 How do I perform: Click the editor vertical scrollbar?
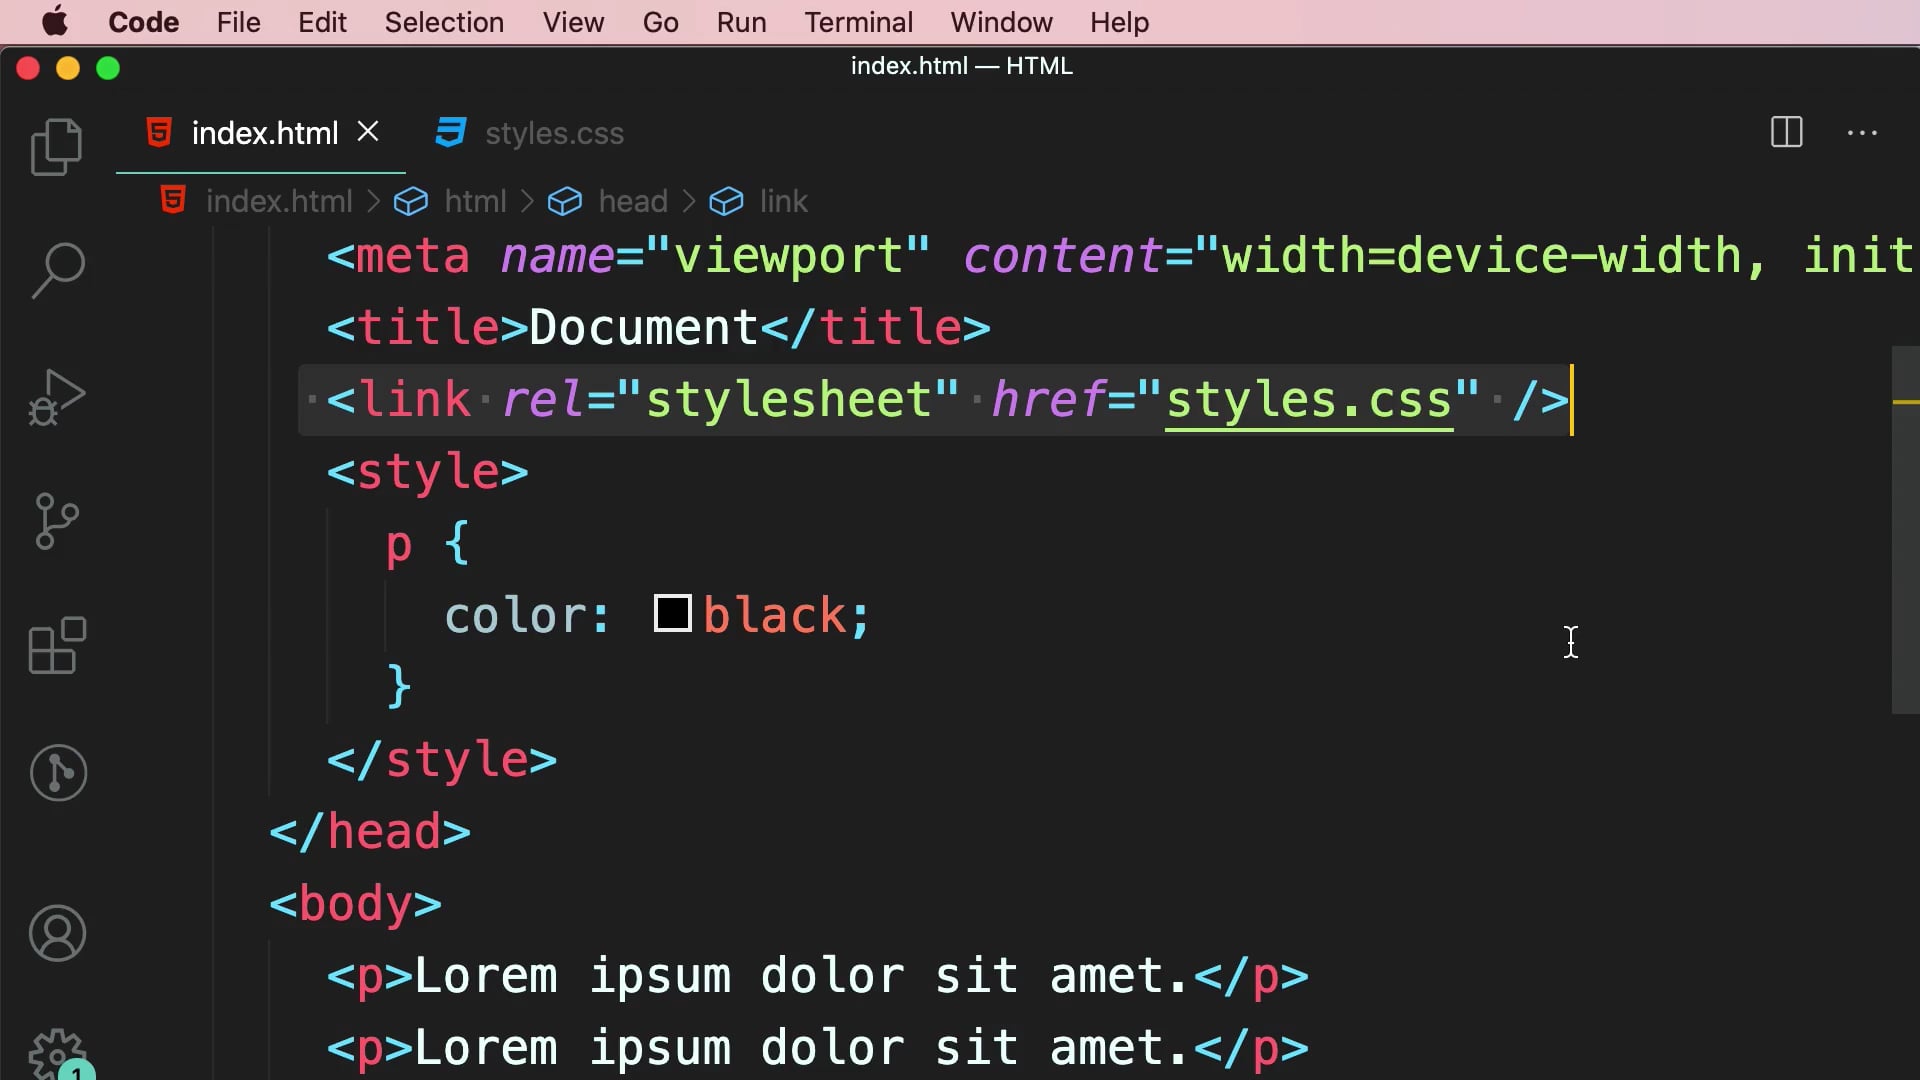tap(1905, 530)
